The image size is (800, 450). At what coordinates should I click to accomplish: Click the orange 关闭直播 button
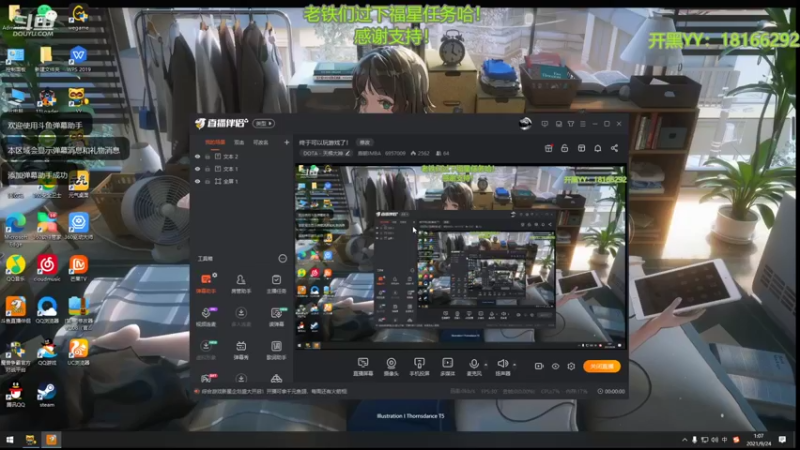click(602, 366)
